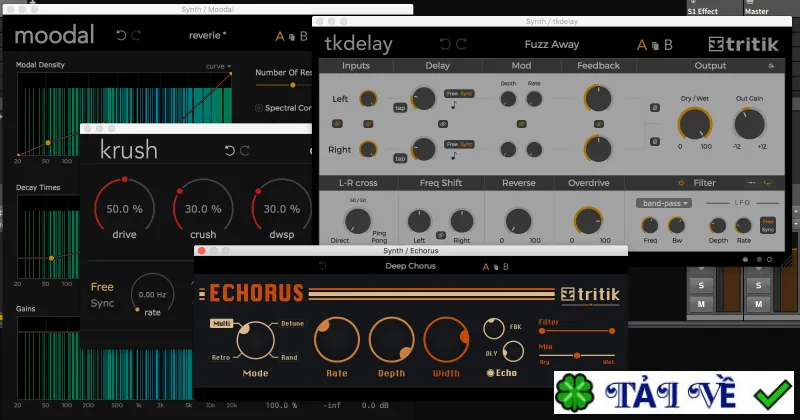This screenshot has width=800, height=420.
Task: Click the Filter power icon in tkdelay
Action: tap(681, 183)
